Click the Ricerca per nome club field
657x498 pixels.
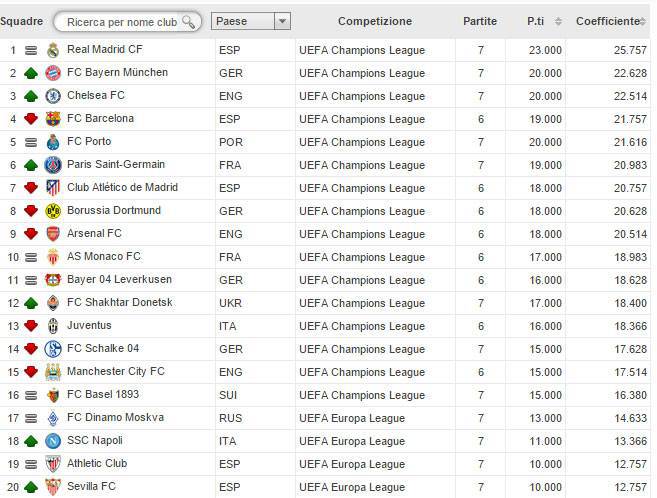coord(127,22)
